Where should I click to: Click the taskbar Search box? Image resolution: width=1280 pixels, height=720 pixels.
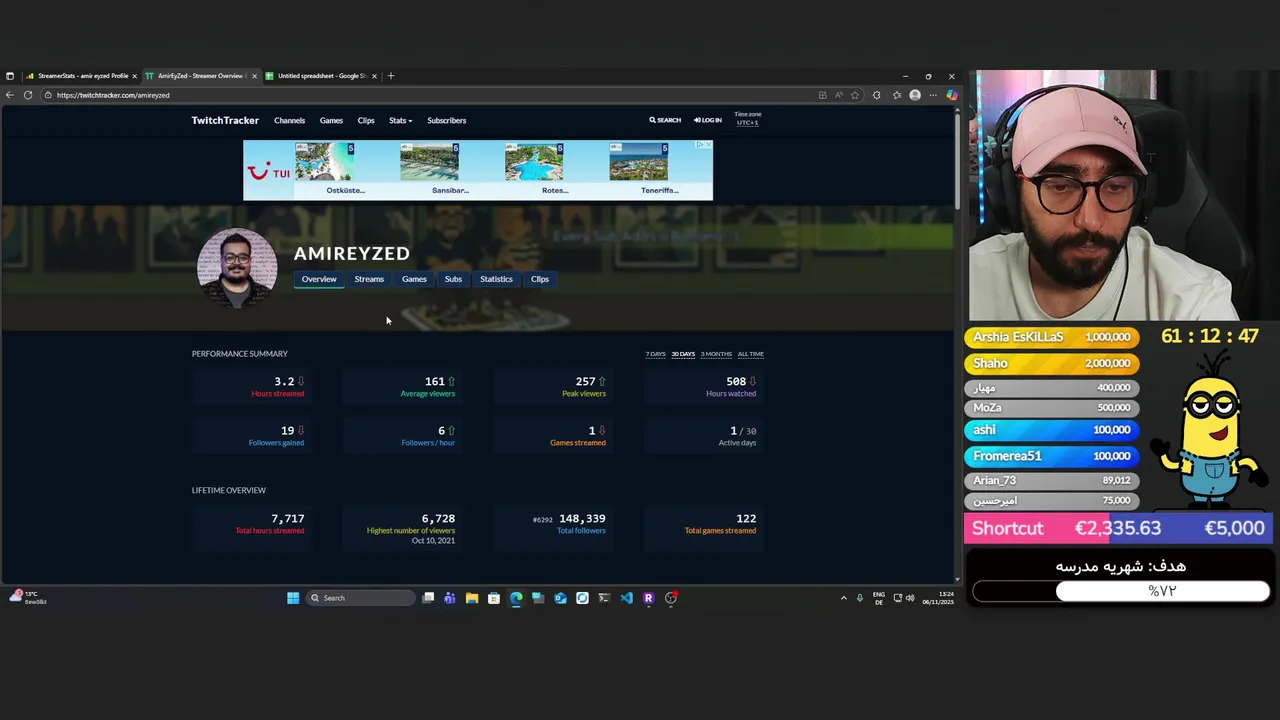360,598
